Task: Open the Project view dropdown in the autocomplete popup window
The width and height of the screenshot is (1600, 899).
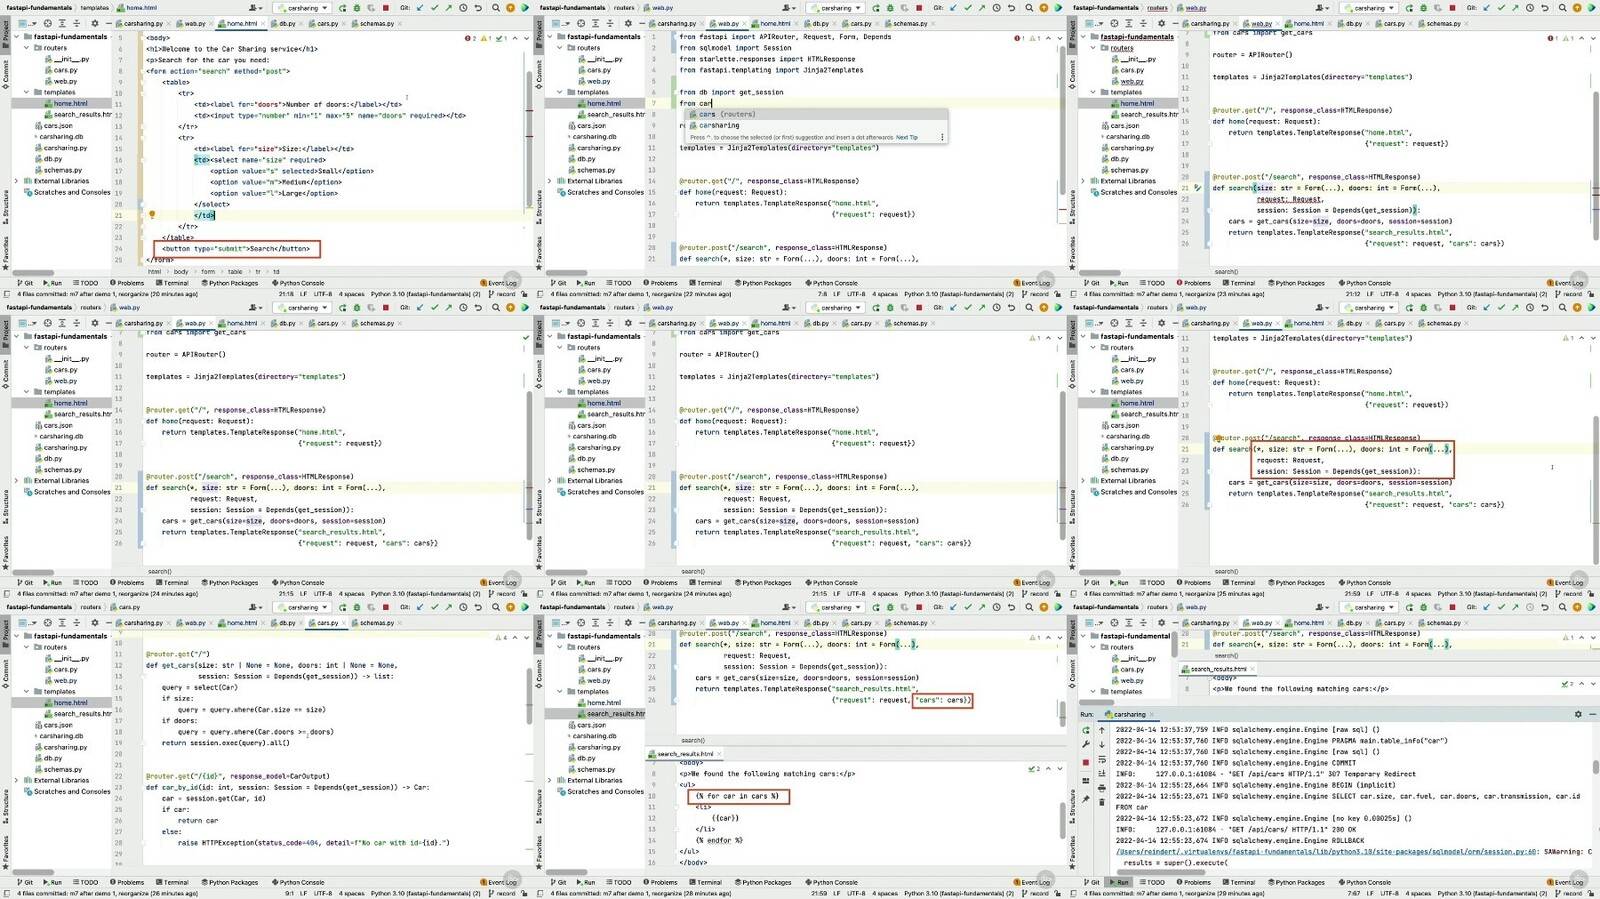Action: pyautogui.click(x=561, y=23)
